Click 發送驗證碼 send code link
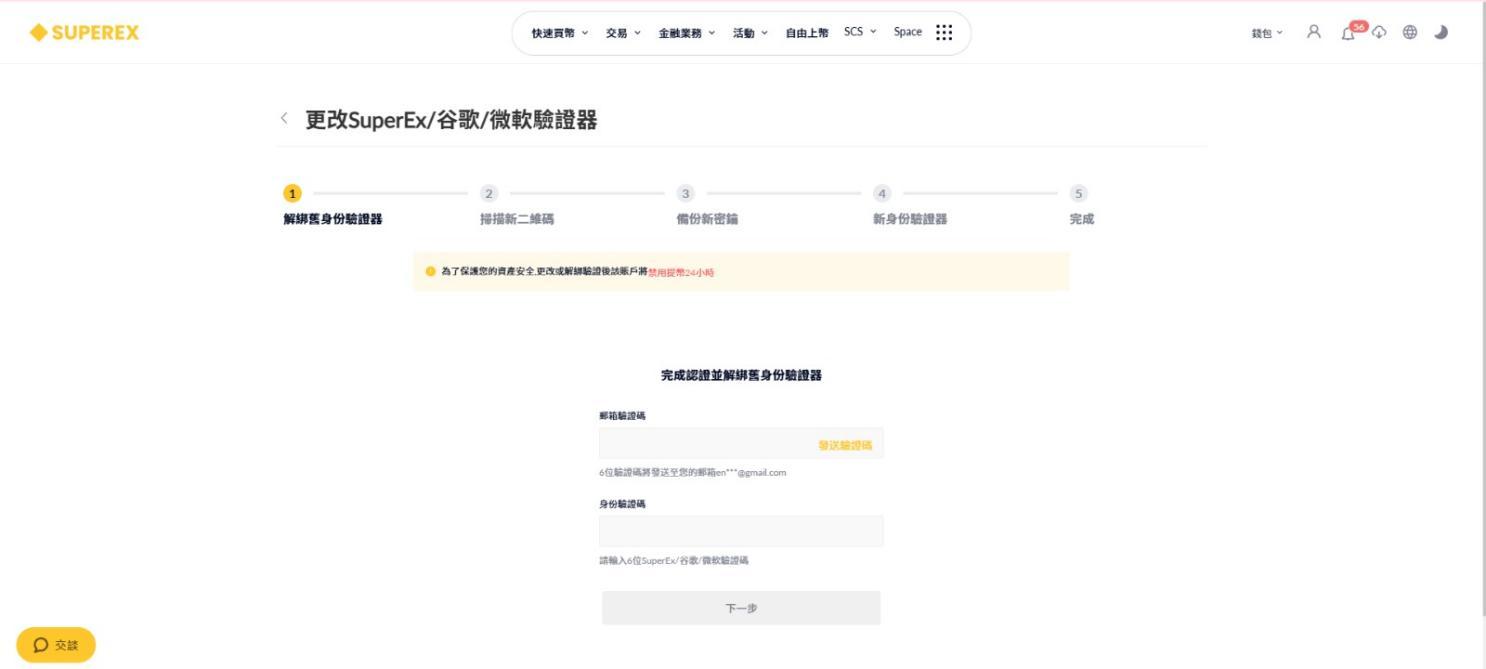1486x669 pixels. (845, 445)
